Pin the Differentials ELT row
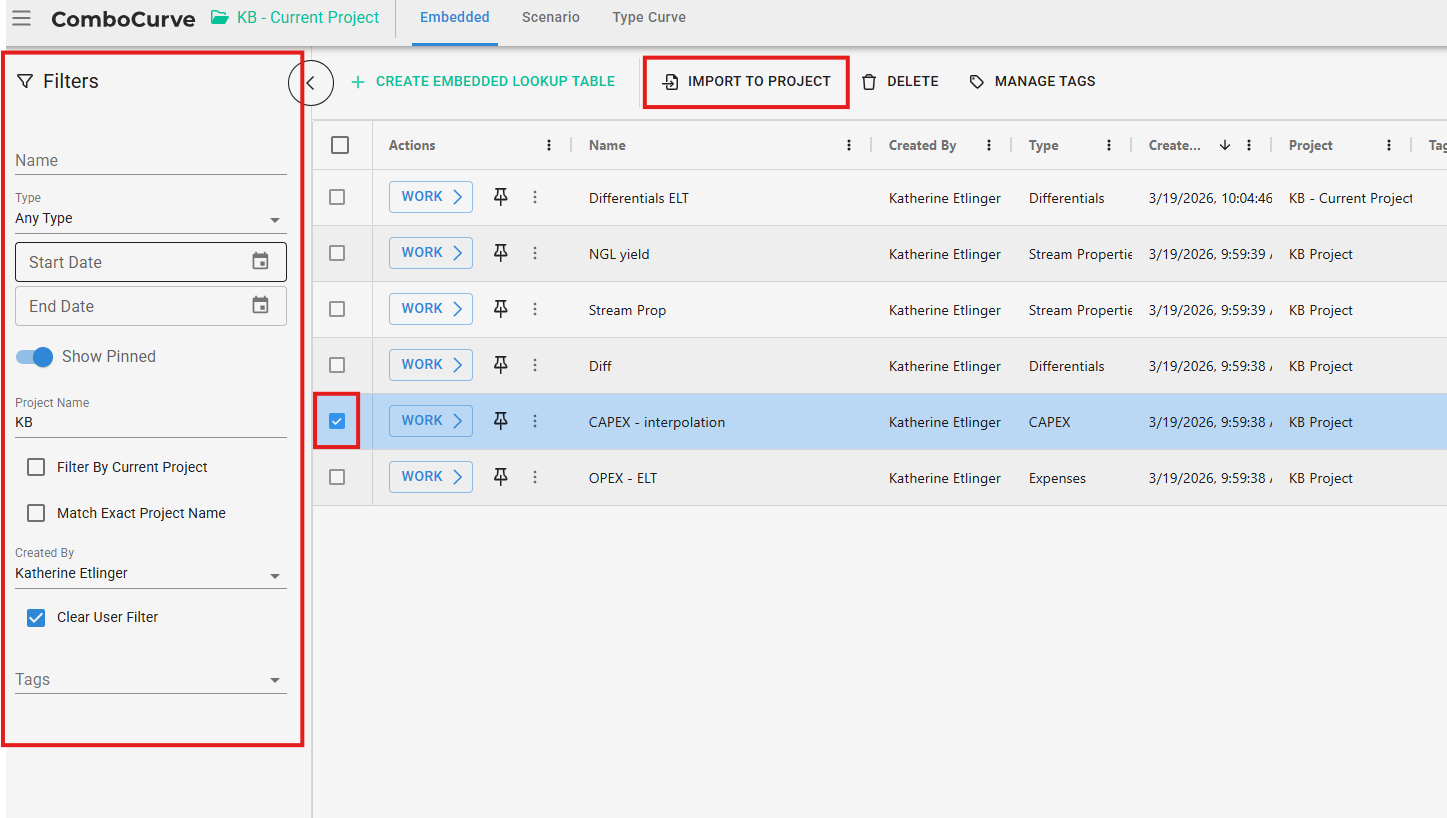 [x=501, y=197]
